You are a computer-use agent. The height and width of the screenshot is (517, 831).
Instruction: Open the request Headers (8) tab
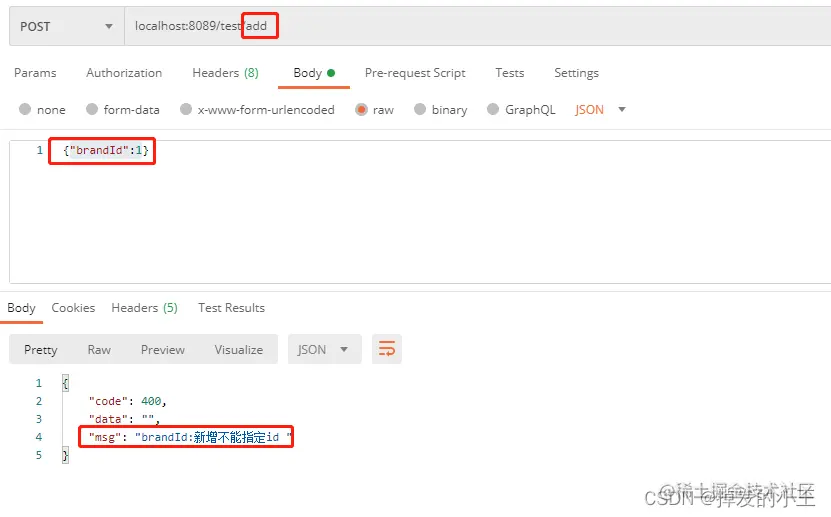(225, 73)
